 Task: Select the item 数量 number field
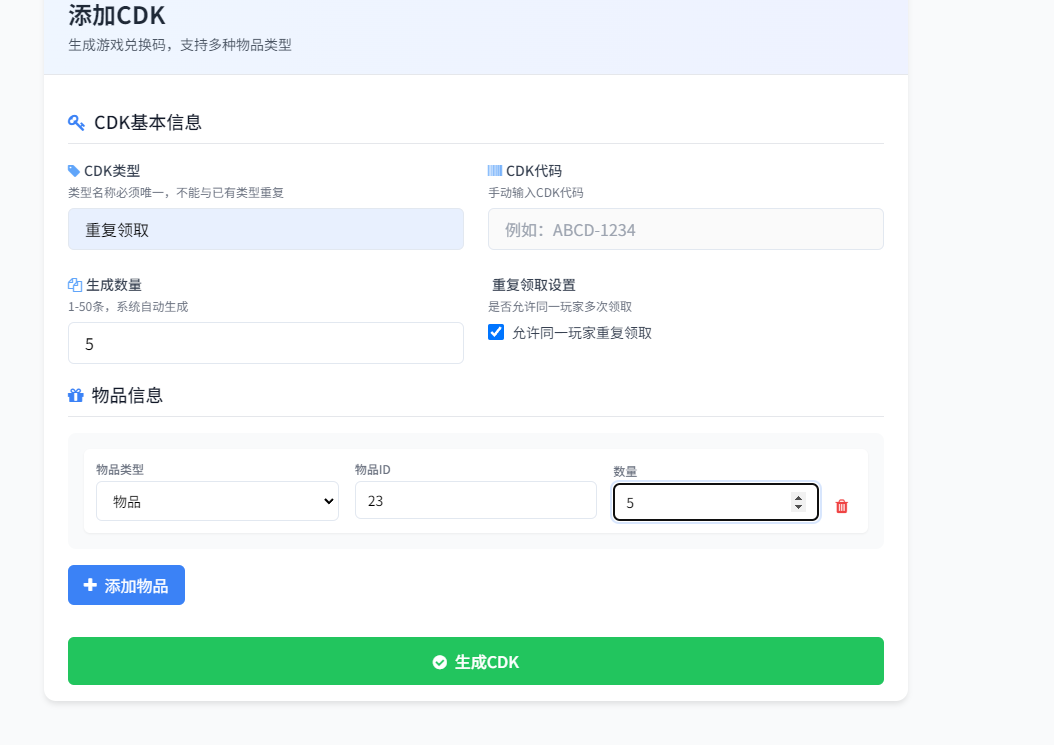pyautogui.click(x=716, y=502)
